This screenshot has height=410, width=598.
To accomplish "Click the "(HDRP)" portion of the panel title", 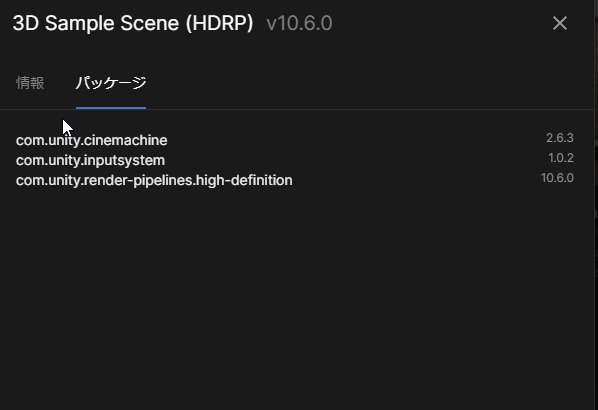I will click(220, 23).
